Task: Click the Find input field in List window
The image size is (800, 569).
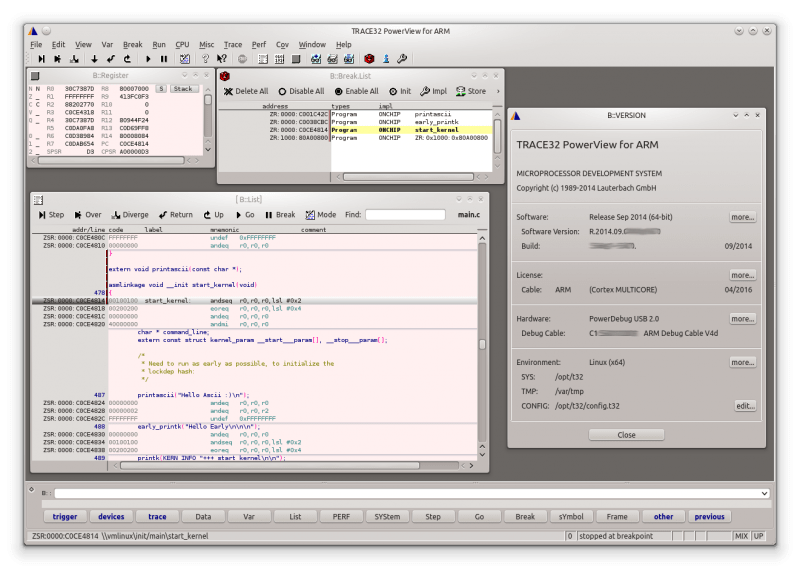Action: click(406, 215)
